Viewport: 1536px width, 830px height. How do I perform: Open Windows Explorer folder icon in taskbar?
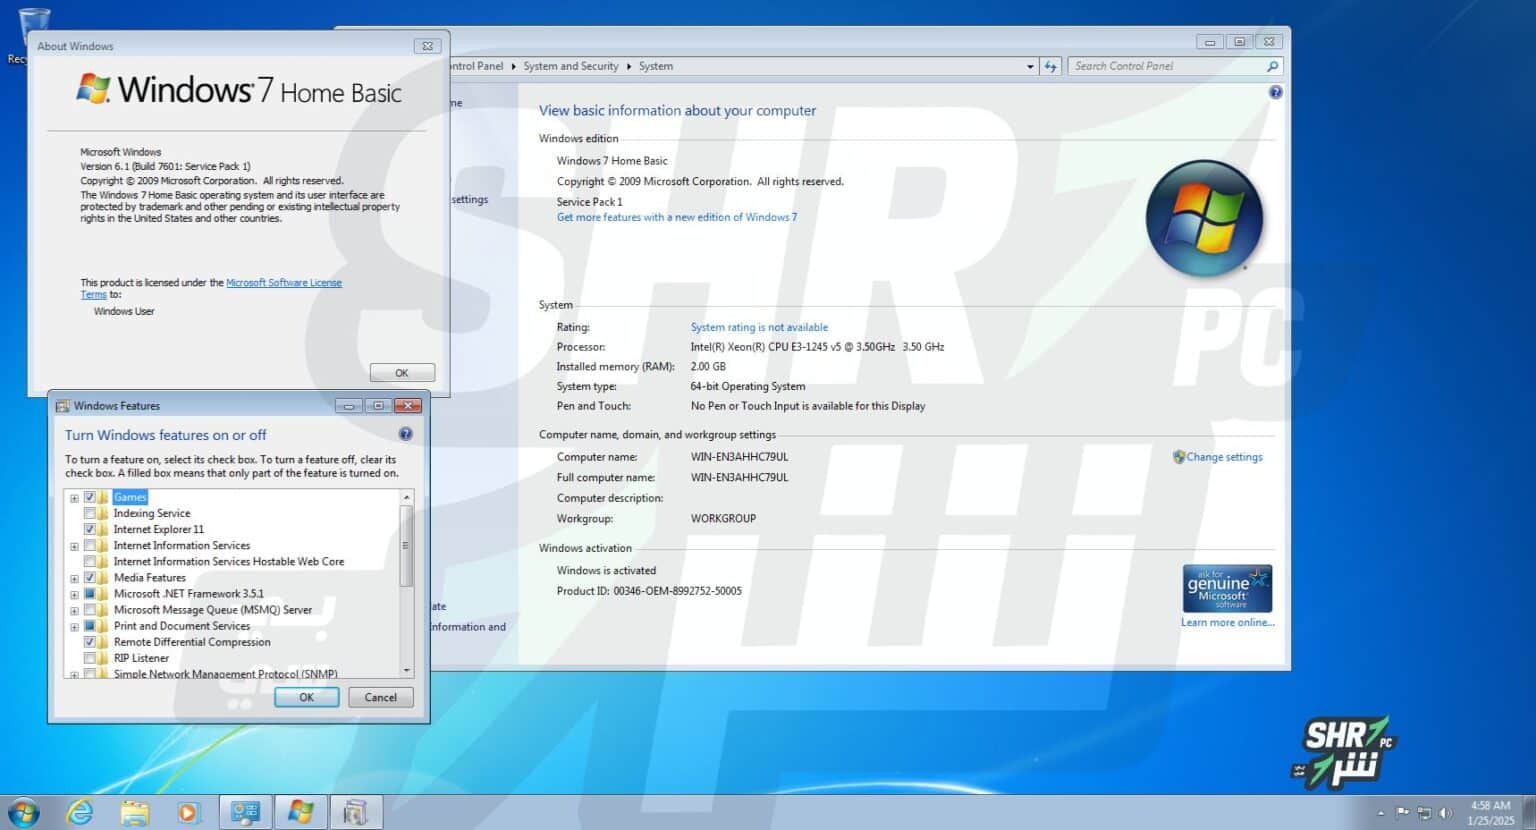click(134, 812)
